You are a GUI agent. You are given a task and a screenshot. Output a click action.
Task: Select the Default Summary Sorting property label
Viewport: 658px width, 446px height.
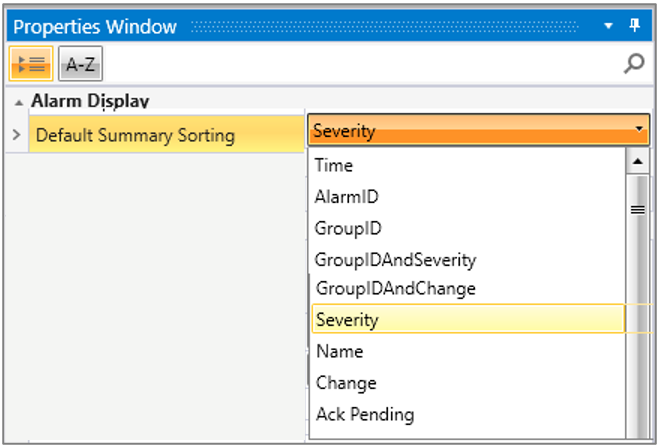point(135,134)
